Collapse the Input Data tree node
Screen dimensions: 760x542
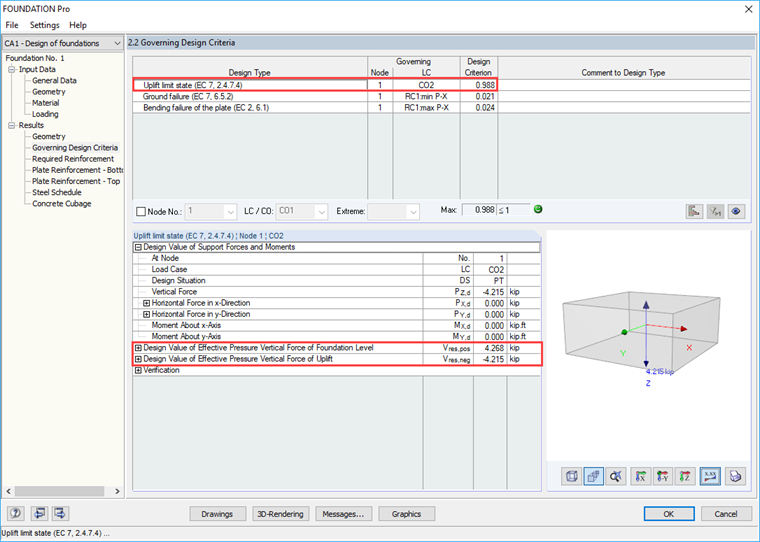(12, 69)
